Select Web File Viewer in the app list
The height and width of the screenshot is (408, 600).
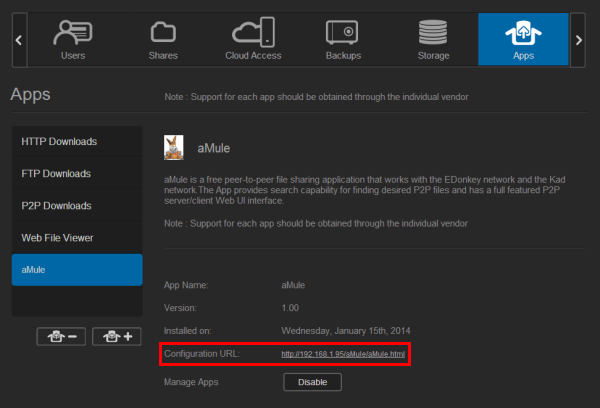point(77,238)
